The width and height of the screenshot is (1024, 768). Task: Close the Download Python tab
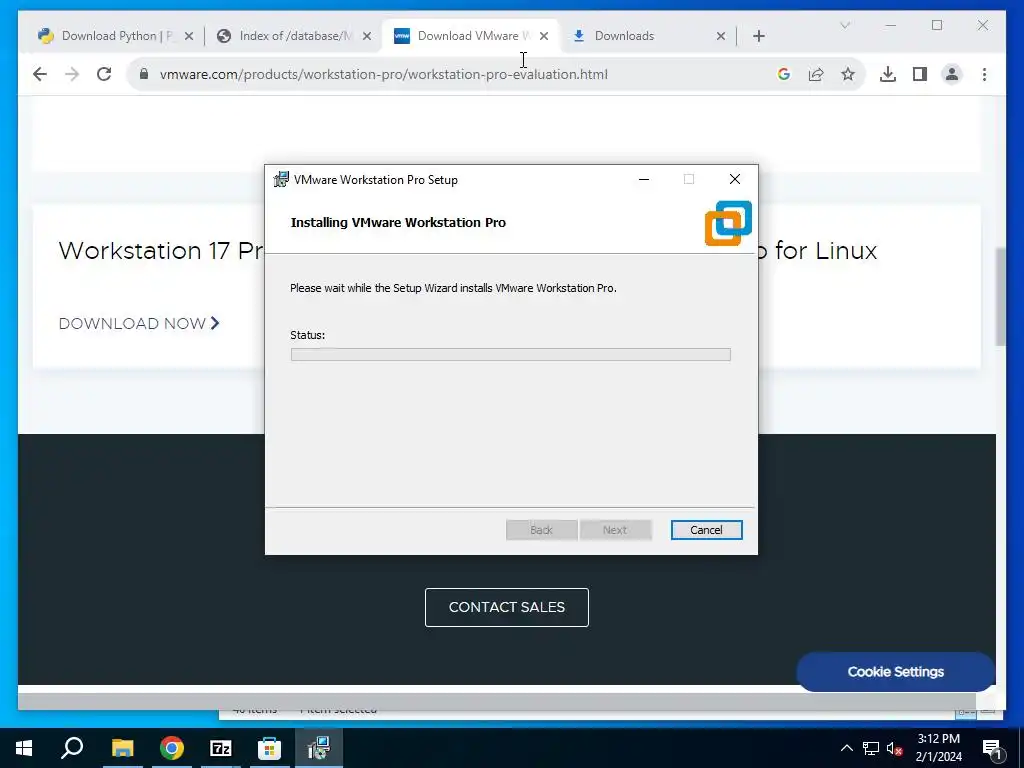[189, 36]
